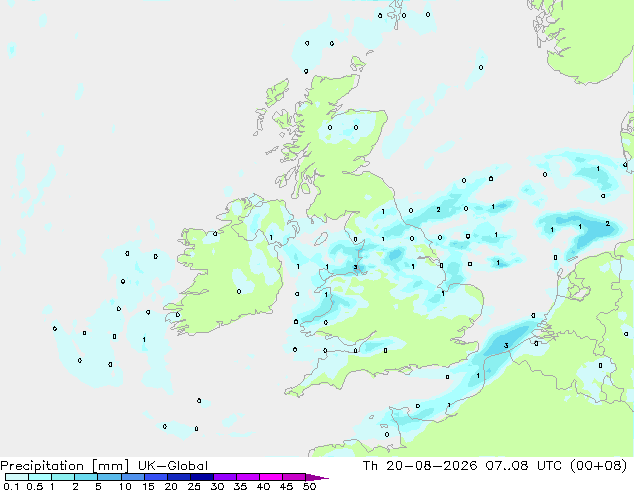Click the lightest 0.1–0.5 mm legend swatch

point(17,477)
